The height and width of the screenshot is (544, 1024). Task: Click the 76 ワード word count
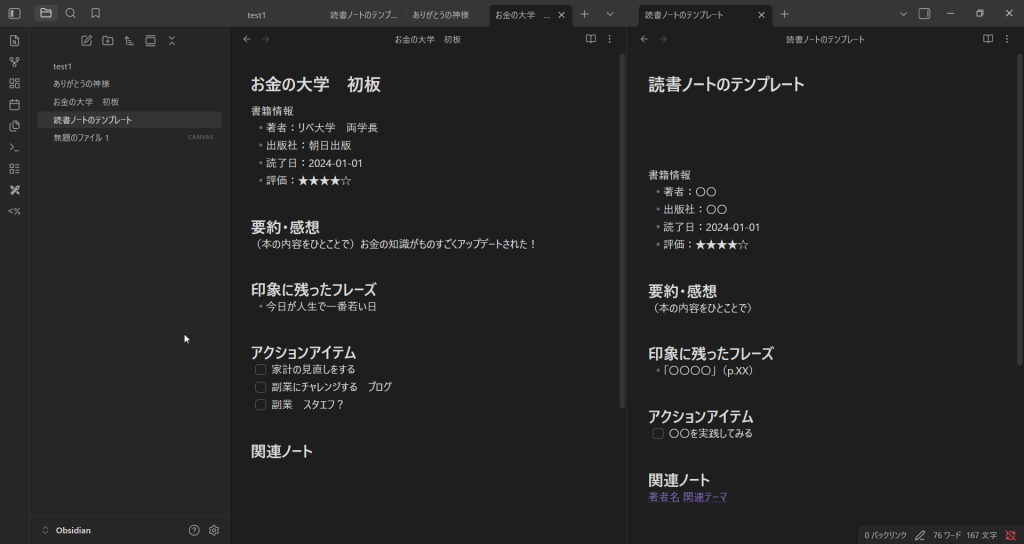click(946, 536)
